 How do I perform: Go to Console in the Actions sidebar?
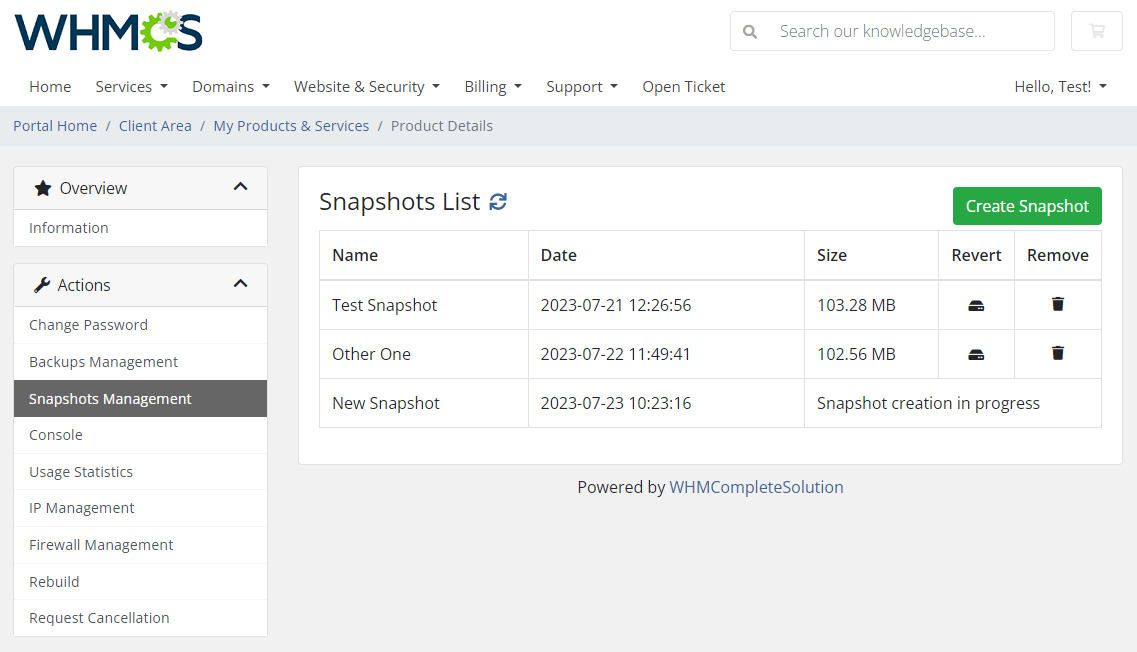[55, 434]
